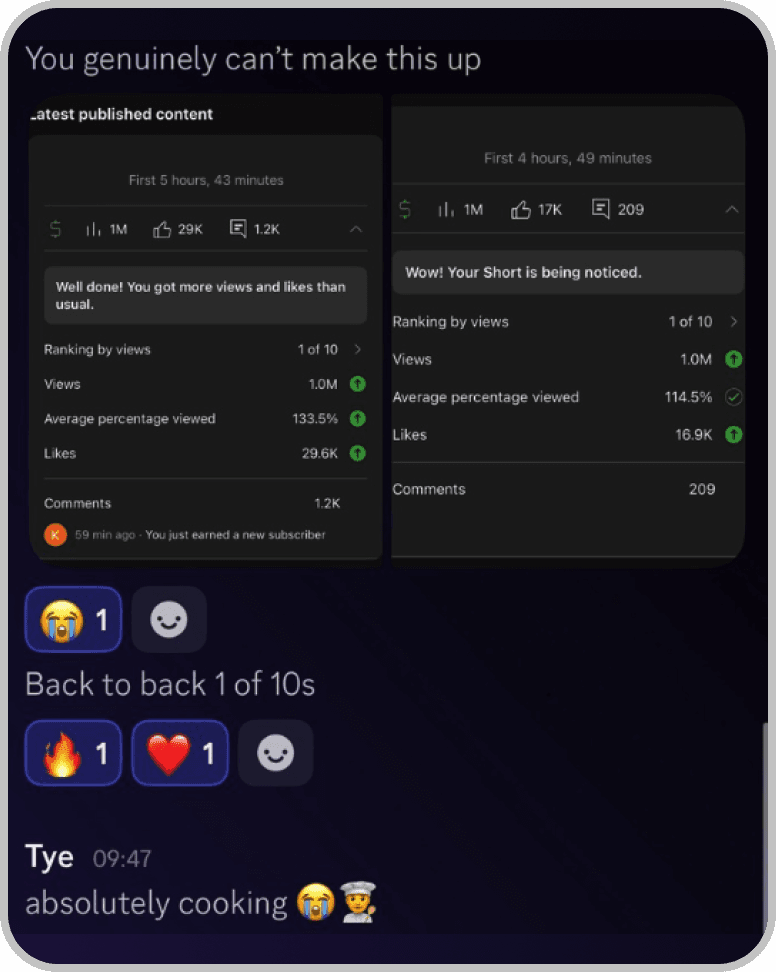
Task: Toggle the crying emoji reaction
Action: coord(73,620)
